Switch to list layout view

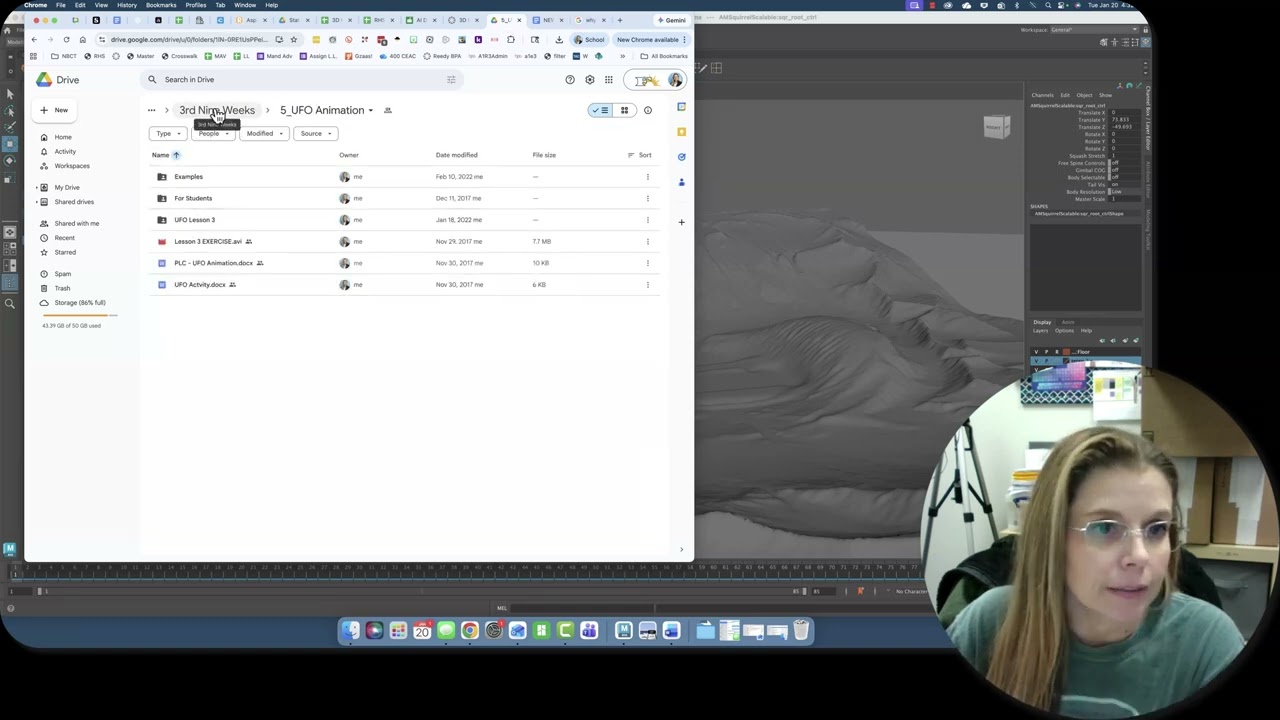pos(600,110)
